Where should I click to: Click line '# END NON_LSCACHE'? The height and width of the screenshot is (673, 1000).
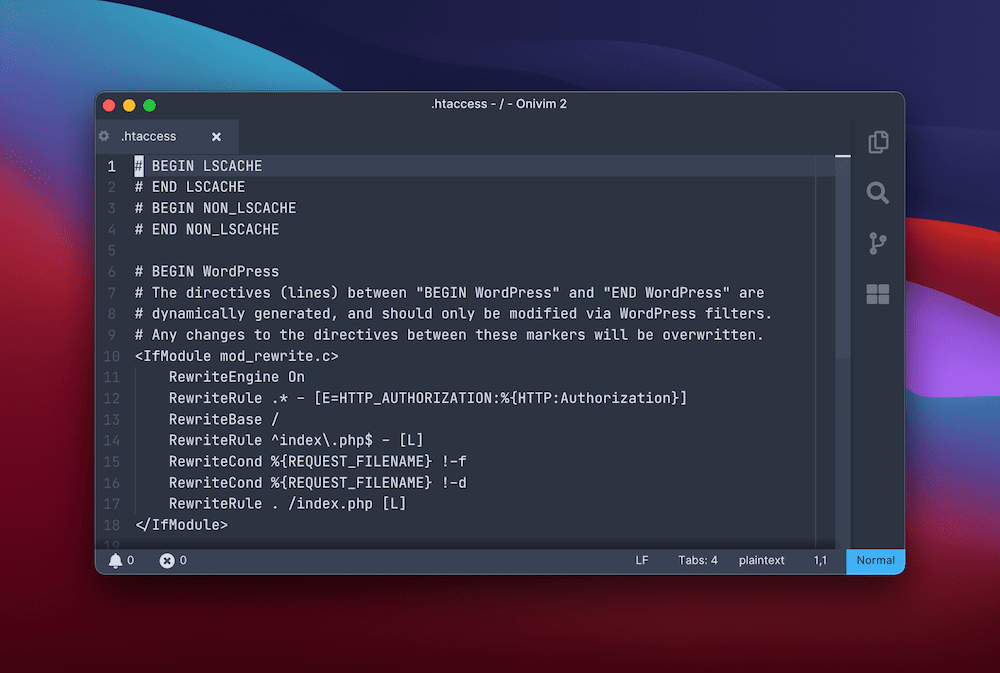pyautogui.click(x=207, y=229)
